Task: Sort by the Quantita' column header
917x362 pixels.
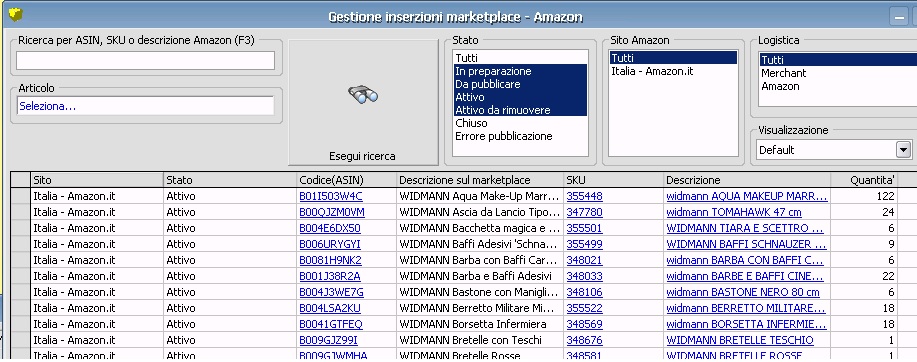Action: (864, 180)
